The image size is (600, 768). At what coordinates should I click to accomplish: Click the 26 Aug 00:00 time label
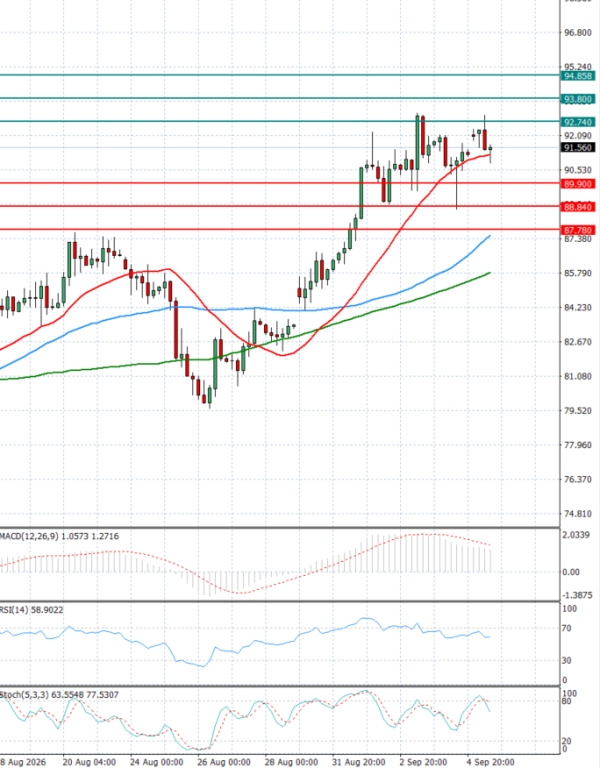224,763
